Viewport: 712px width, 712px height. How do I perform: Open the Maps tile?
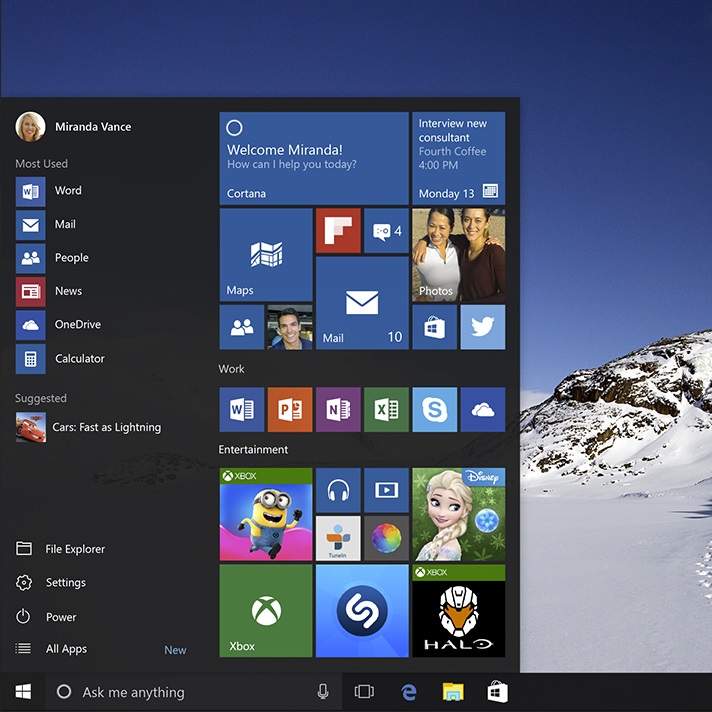tap(266, 255)
